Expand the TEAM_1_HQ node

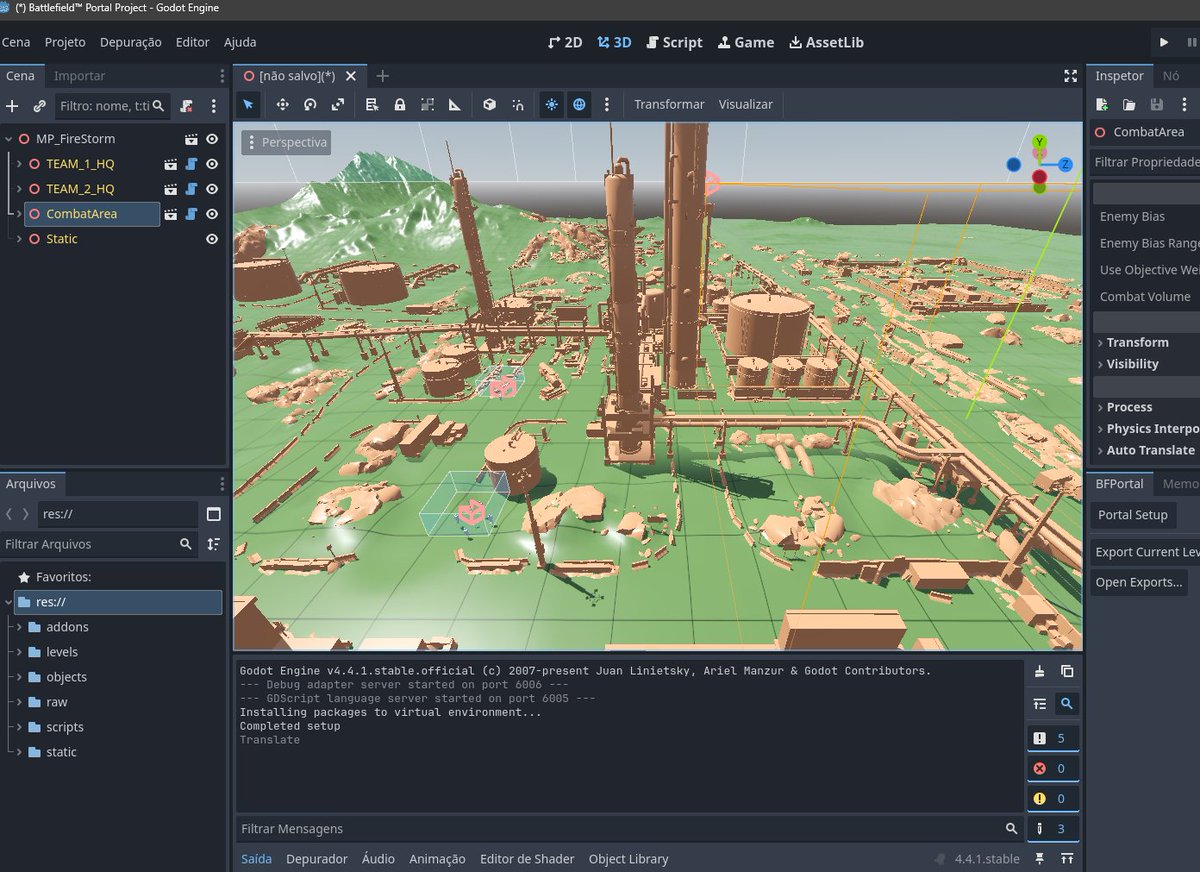click(x=20, y=163)
